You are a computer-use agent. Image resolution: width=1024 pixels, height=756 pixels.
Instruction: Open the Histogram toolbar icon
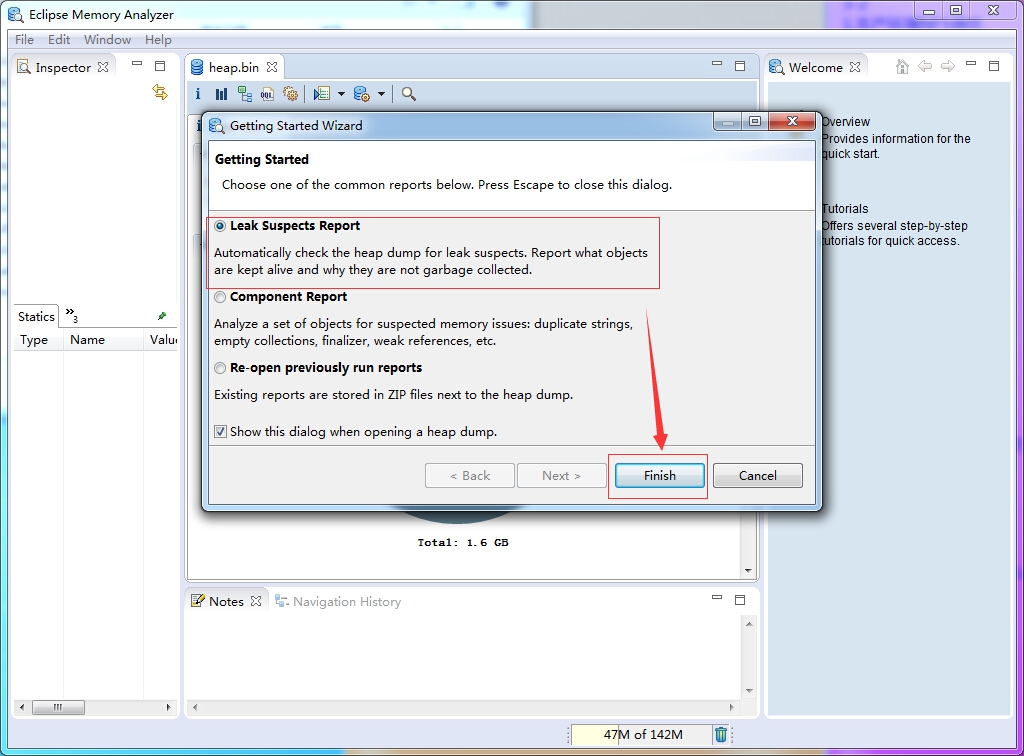(221, 94)
